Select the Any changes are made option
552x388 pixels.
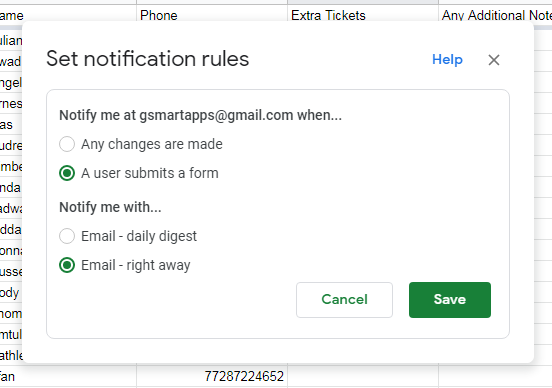click(67, 144)
